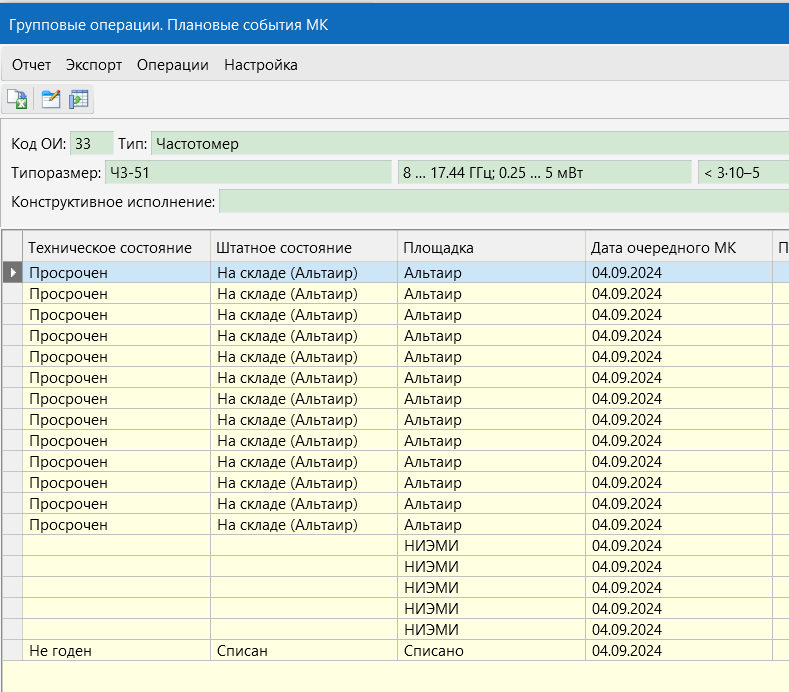The width and height of the screenshot is (789, 692).
Task: Open the Операции menu
Action: tap(173, 65)
